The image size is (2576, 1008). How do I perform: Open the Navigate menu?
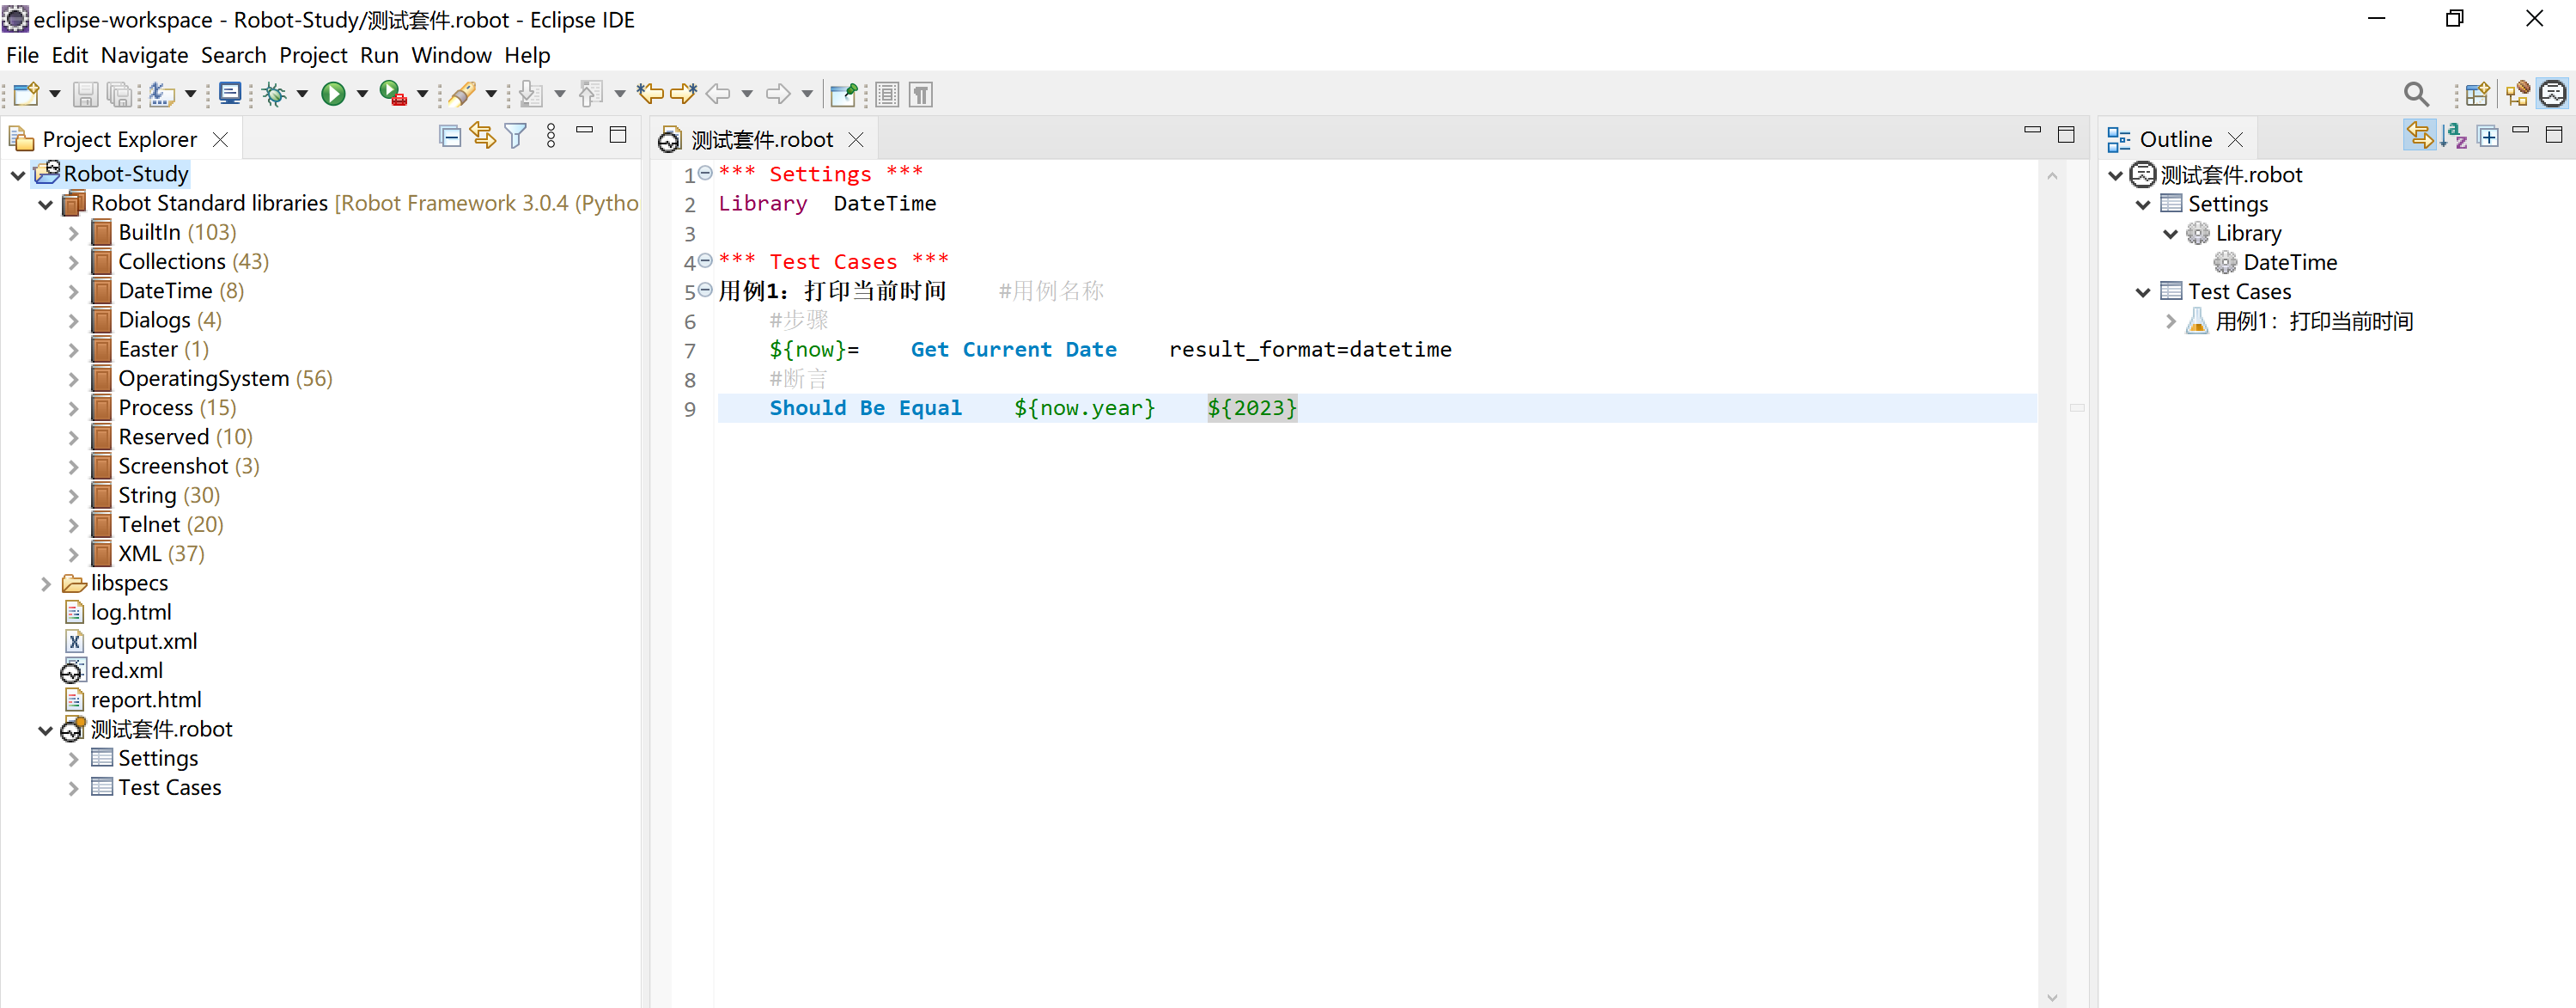(144, 55)
